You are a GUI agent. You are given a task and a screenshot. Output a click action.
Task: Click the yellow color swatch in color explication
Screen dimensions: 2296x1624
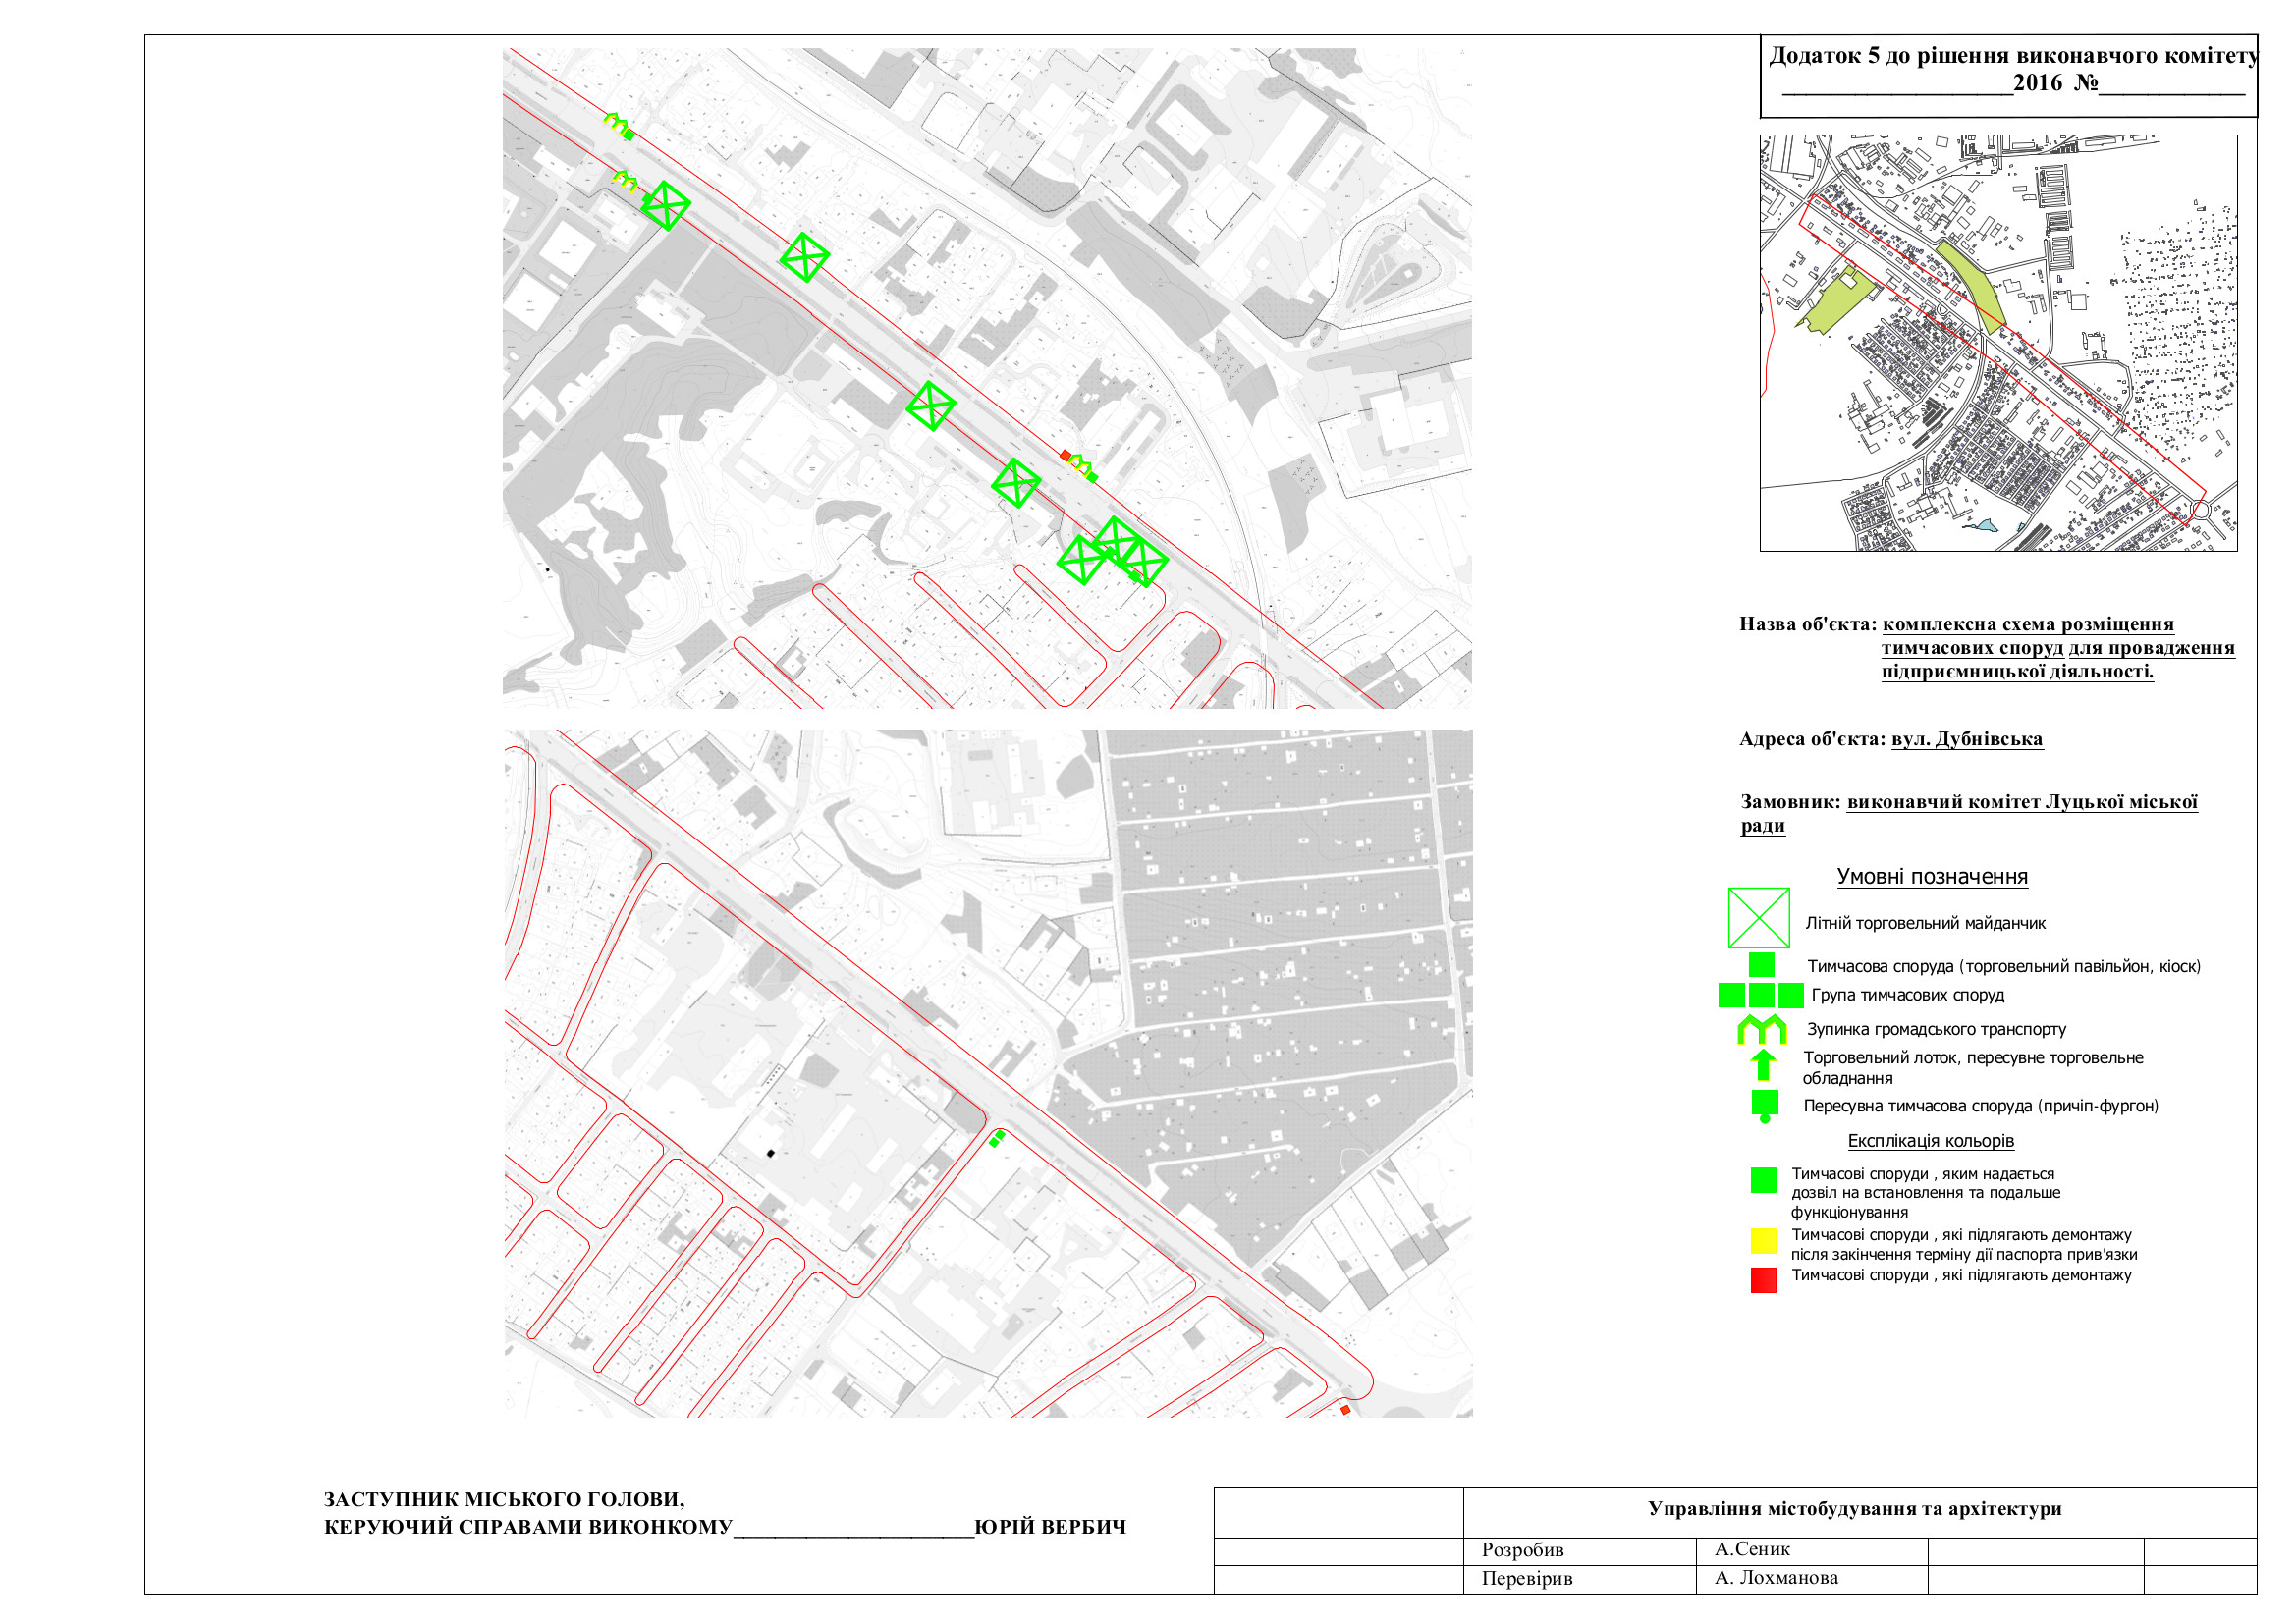[1763, 1241]
